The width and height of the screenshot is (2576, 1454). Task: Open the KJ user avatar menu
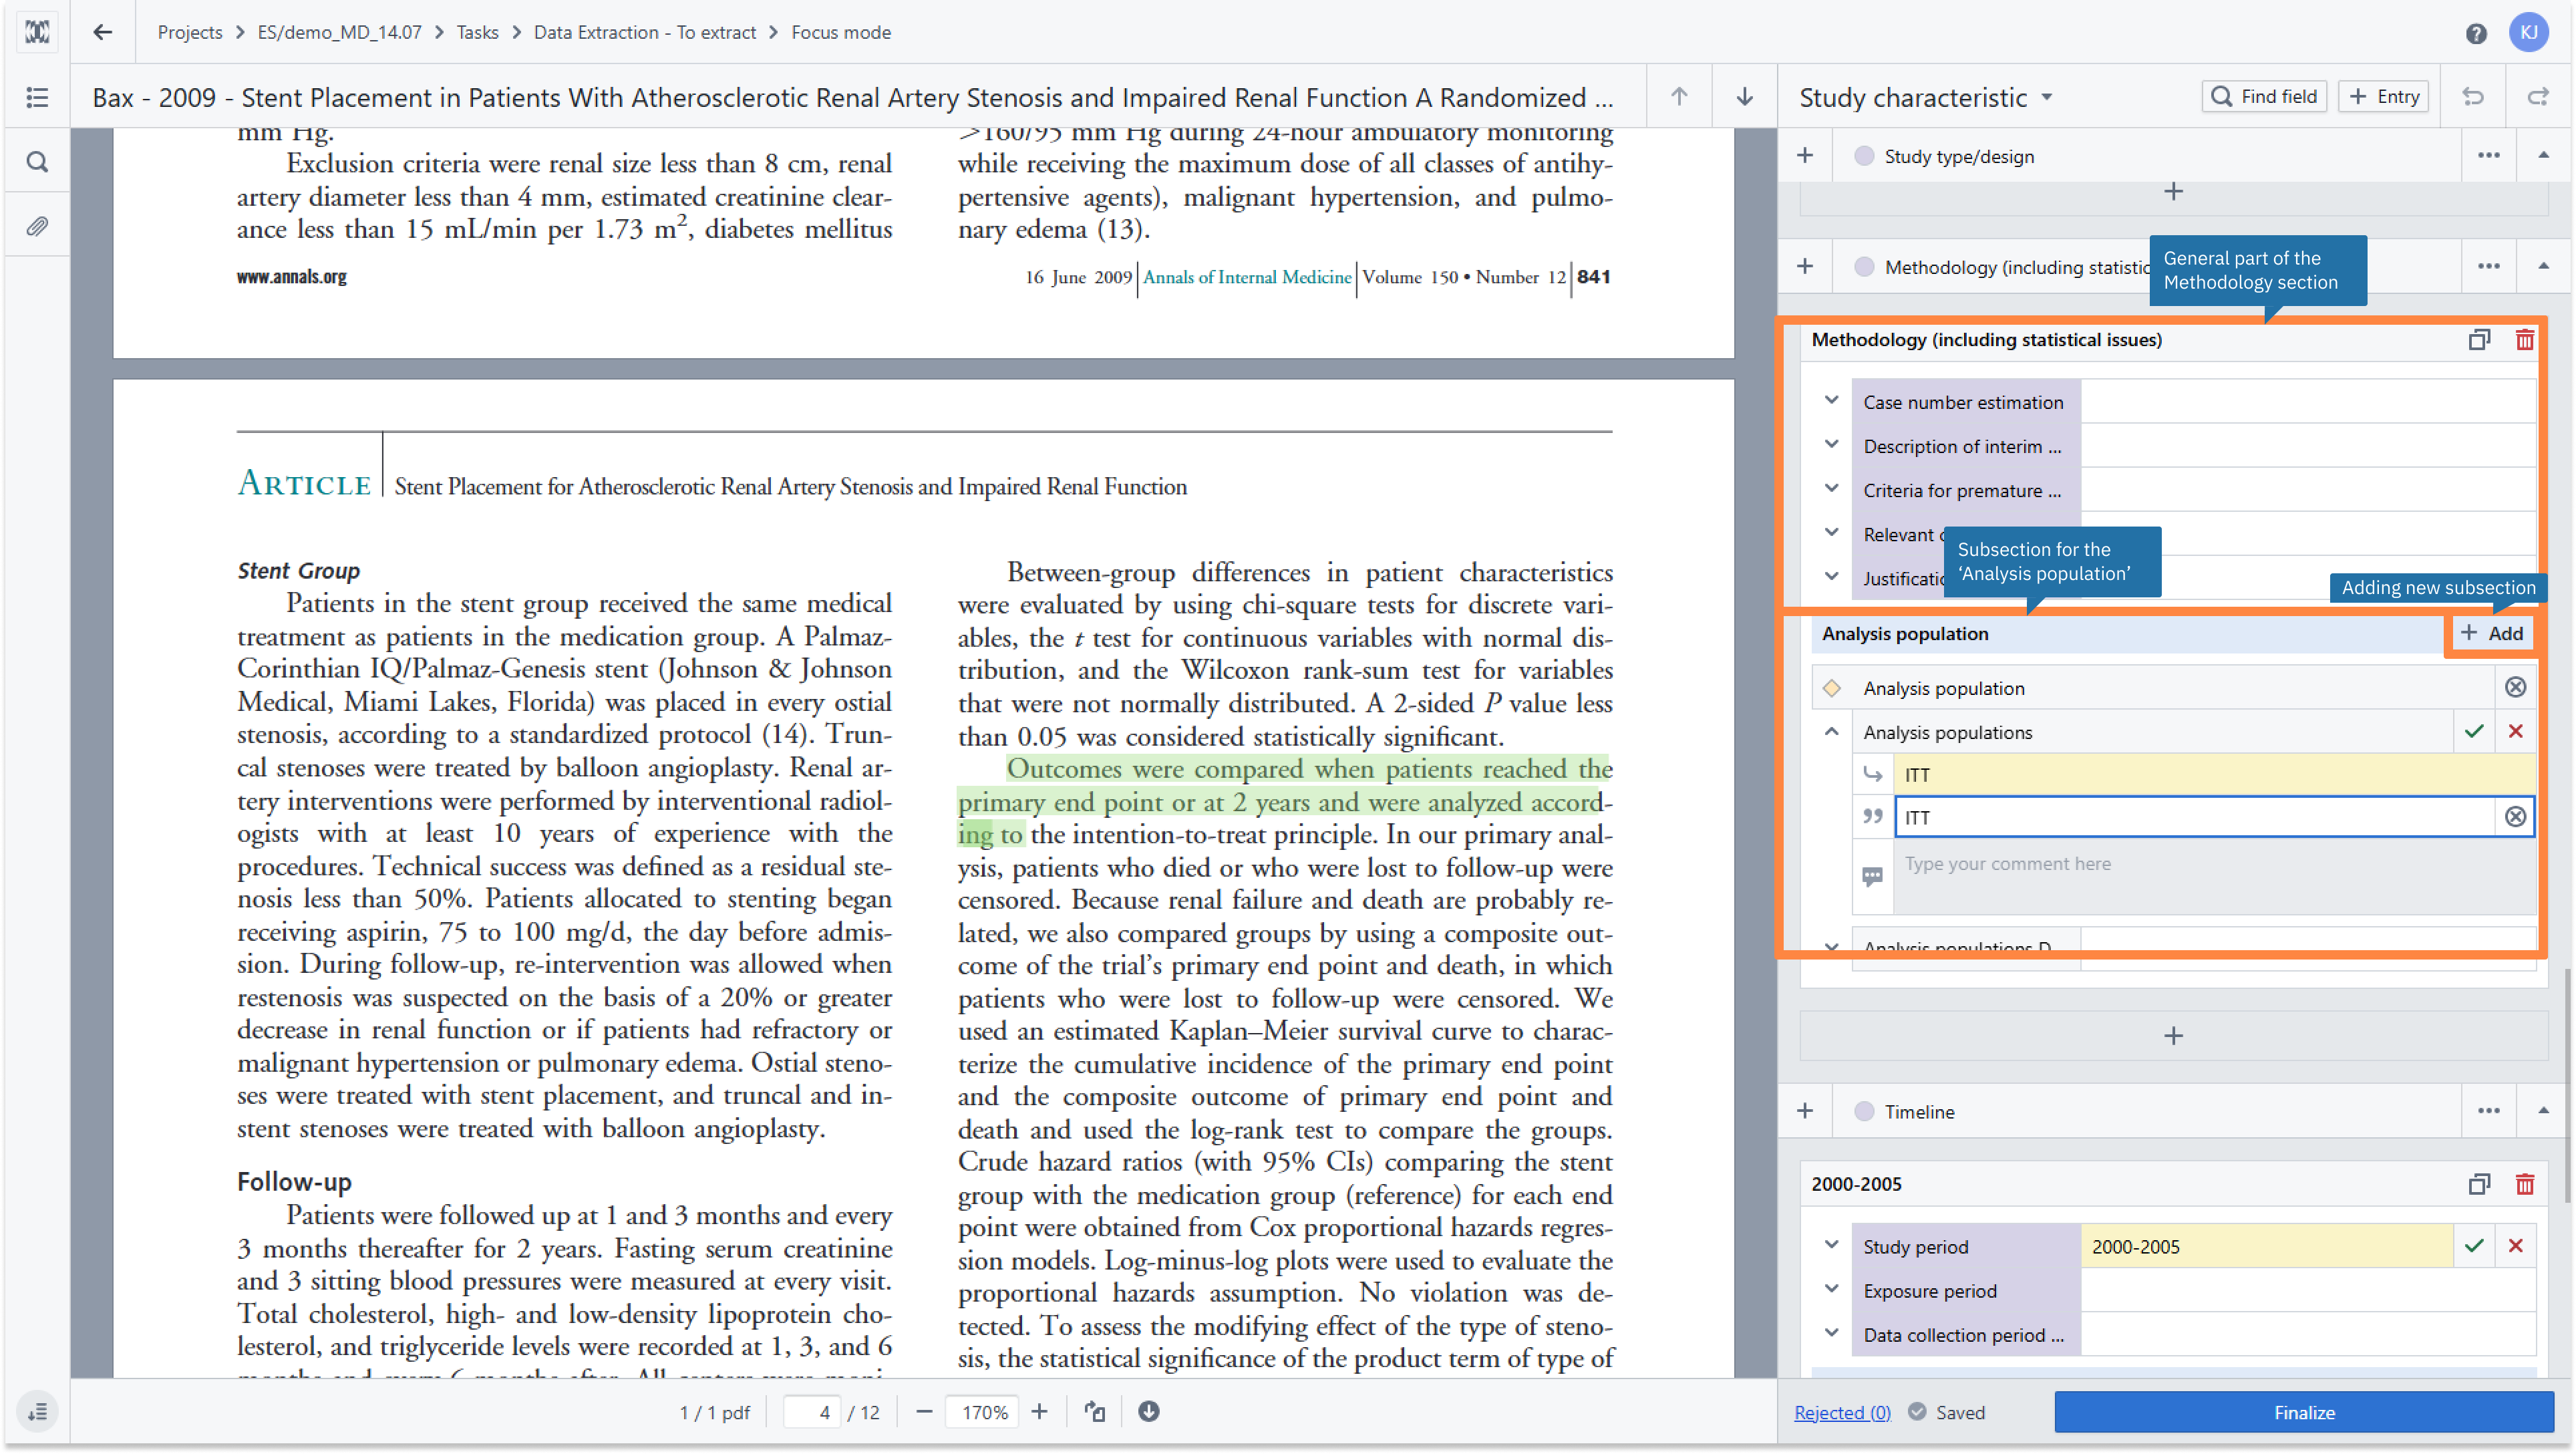pos(2528,33)
